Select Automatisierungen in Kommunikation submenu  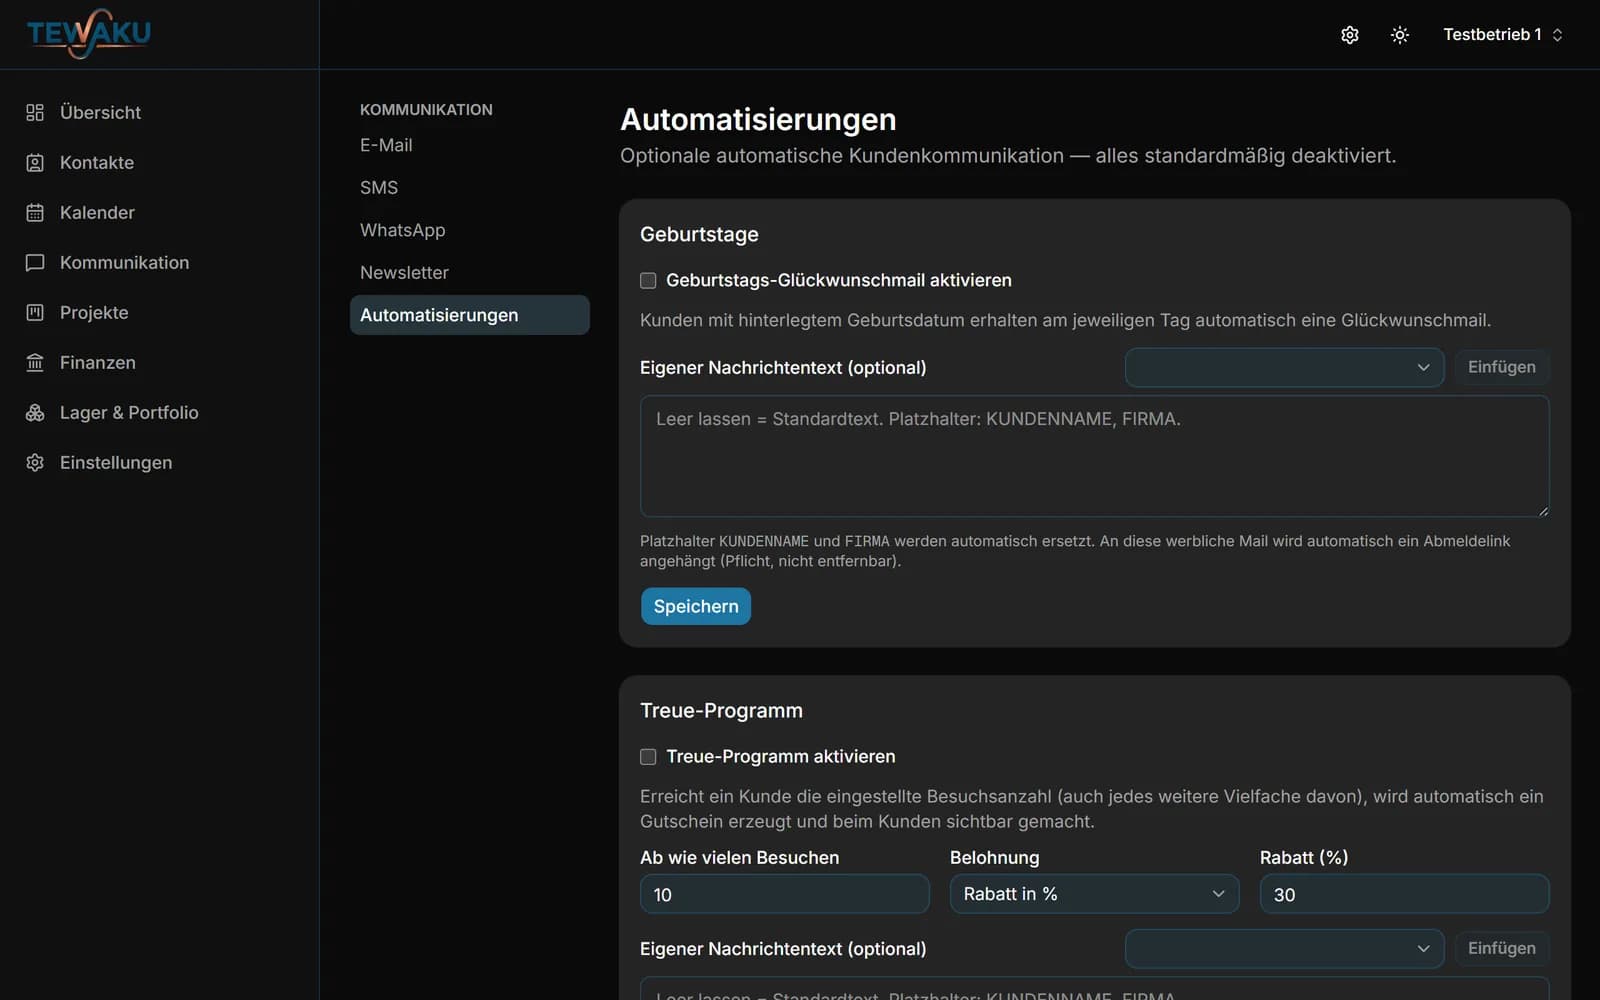click(x=470, y=315)
